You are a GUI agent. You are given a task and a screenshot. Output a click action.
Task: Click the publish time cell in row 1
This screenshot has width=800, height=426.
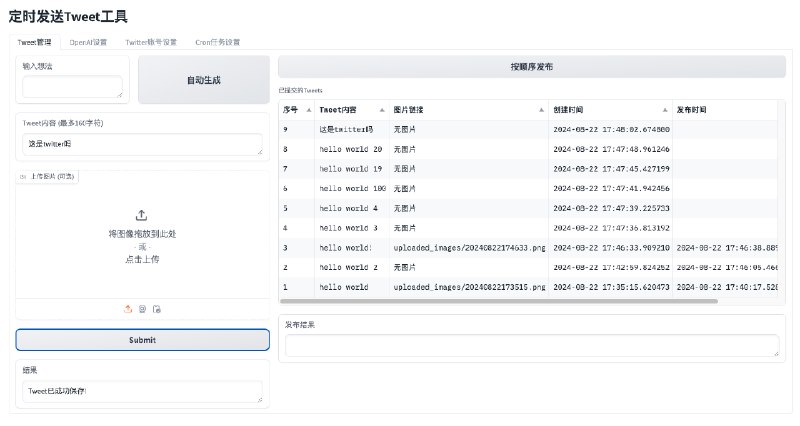click(726, 287)
